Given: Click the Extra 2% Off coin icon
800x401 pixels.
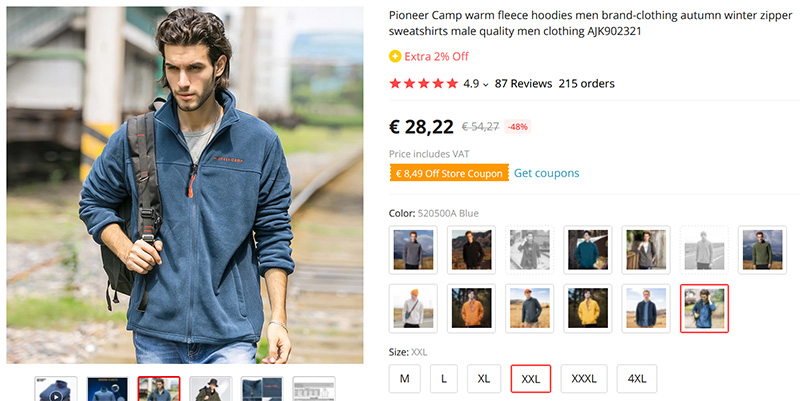Looking at the screenshot, I should 395,56.
